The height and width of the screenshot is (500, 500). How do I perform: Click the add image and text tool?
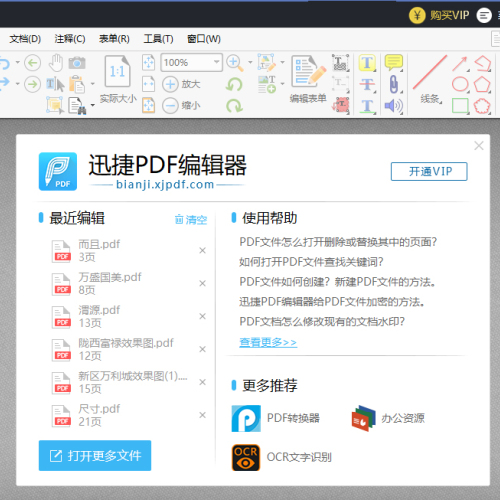tap(267, 84)
